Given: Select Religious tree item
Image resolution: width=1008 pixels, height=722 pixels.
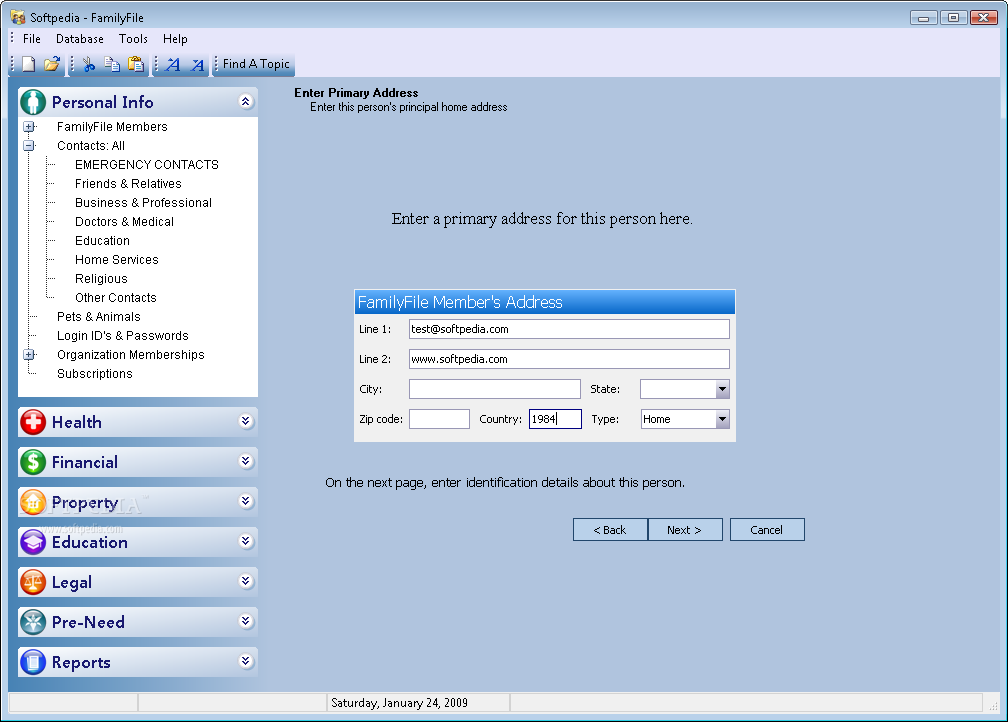Looking at the screenshot, I should 101,278.
